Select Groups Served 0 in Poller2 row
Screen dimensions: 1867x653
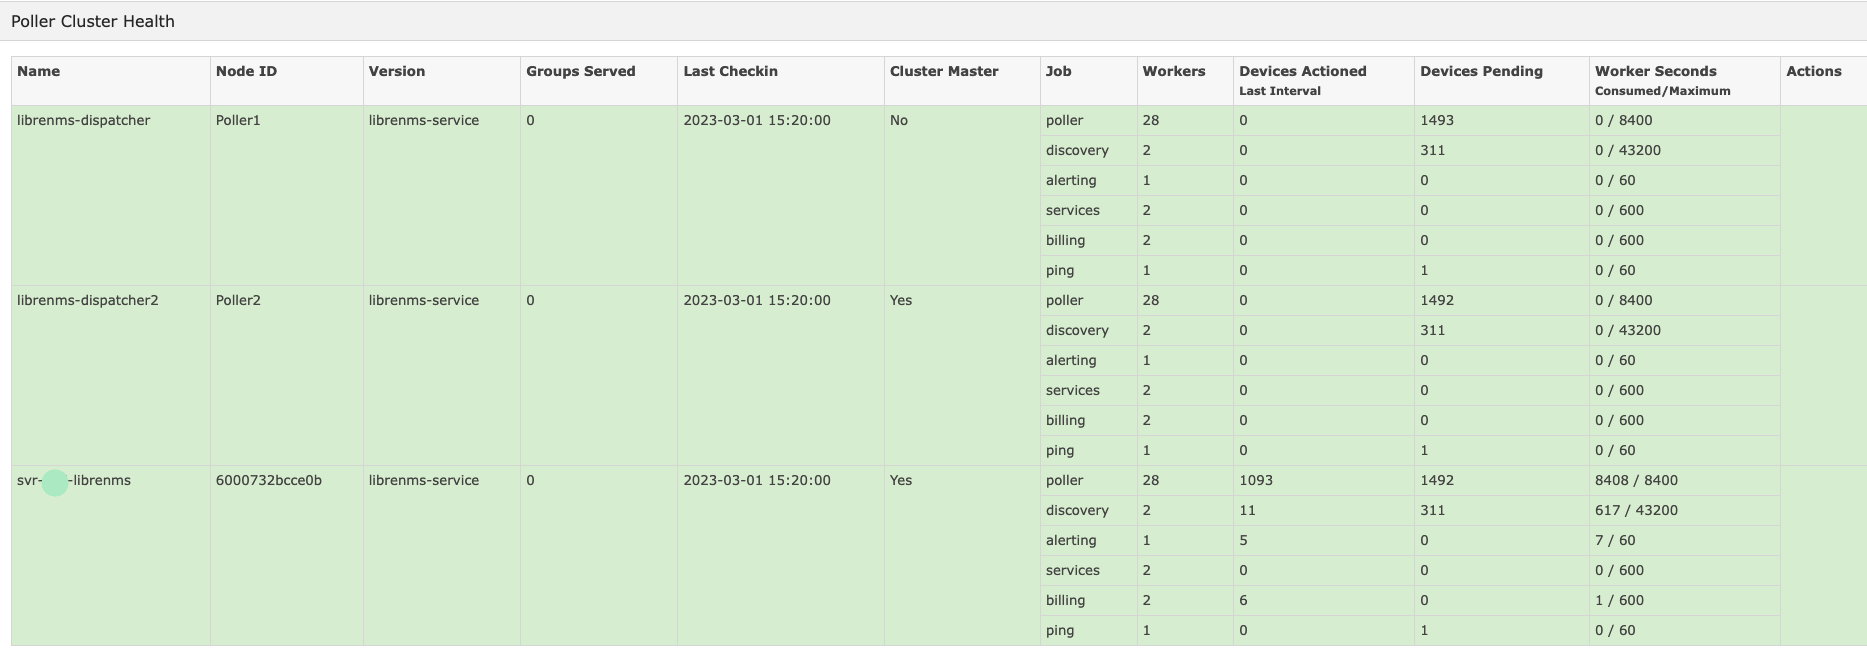coord(531,300)
